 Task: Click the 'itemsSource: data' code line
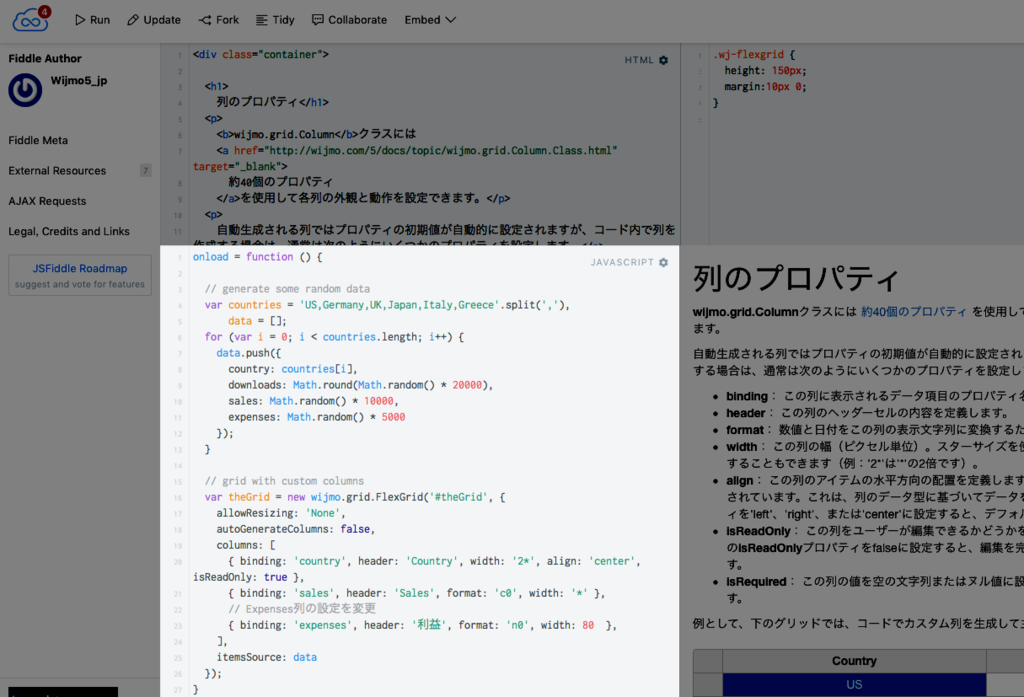(x=266, y=657)
